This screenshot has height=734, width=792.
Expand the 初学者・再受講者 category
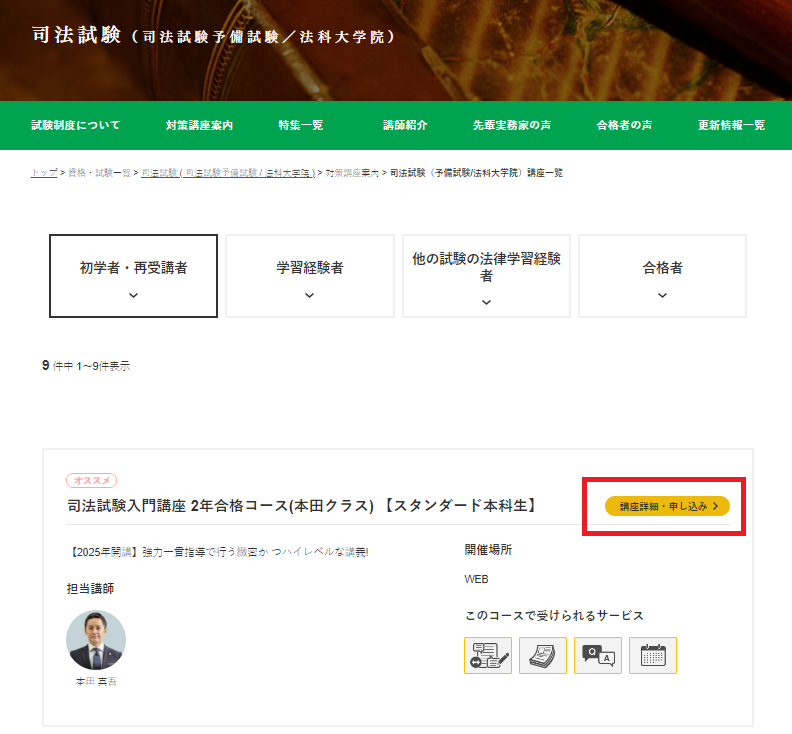(x=133, y=276)
